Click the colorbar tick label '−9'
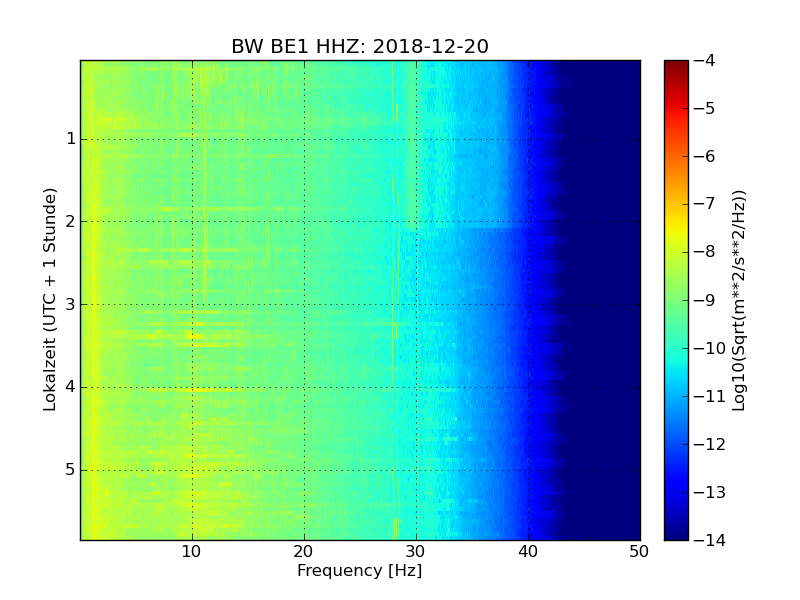 [705, 300]
